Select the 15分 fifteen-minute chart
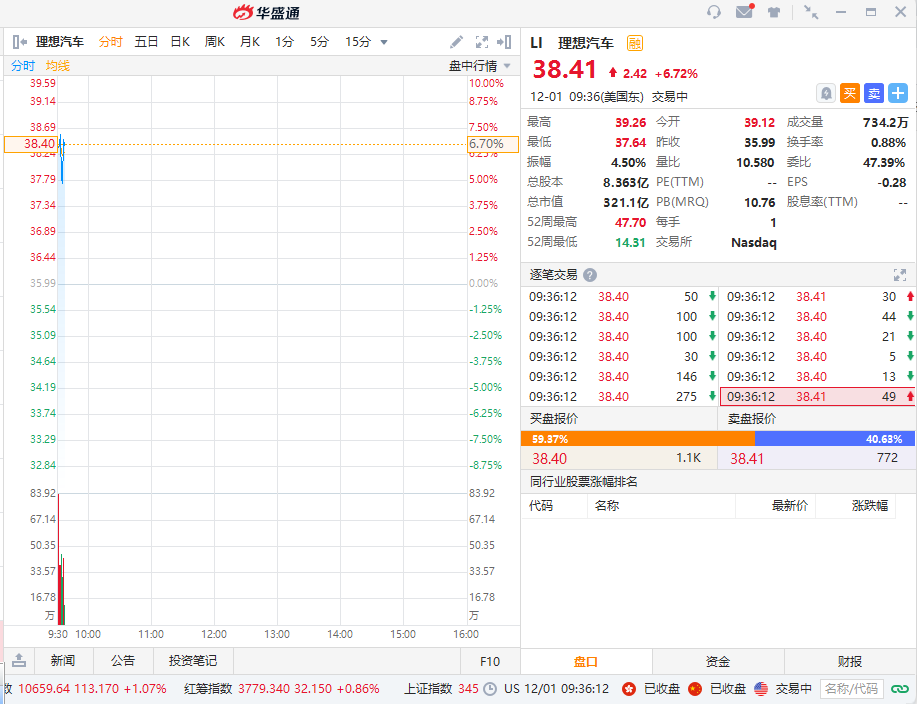Viewport: 917px width, 704px height. (358, 42)
